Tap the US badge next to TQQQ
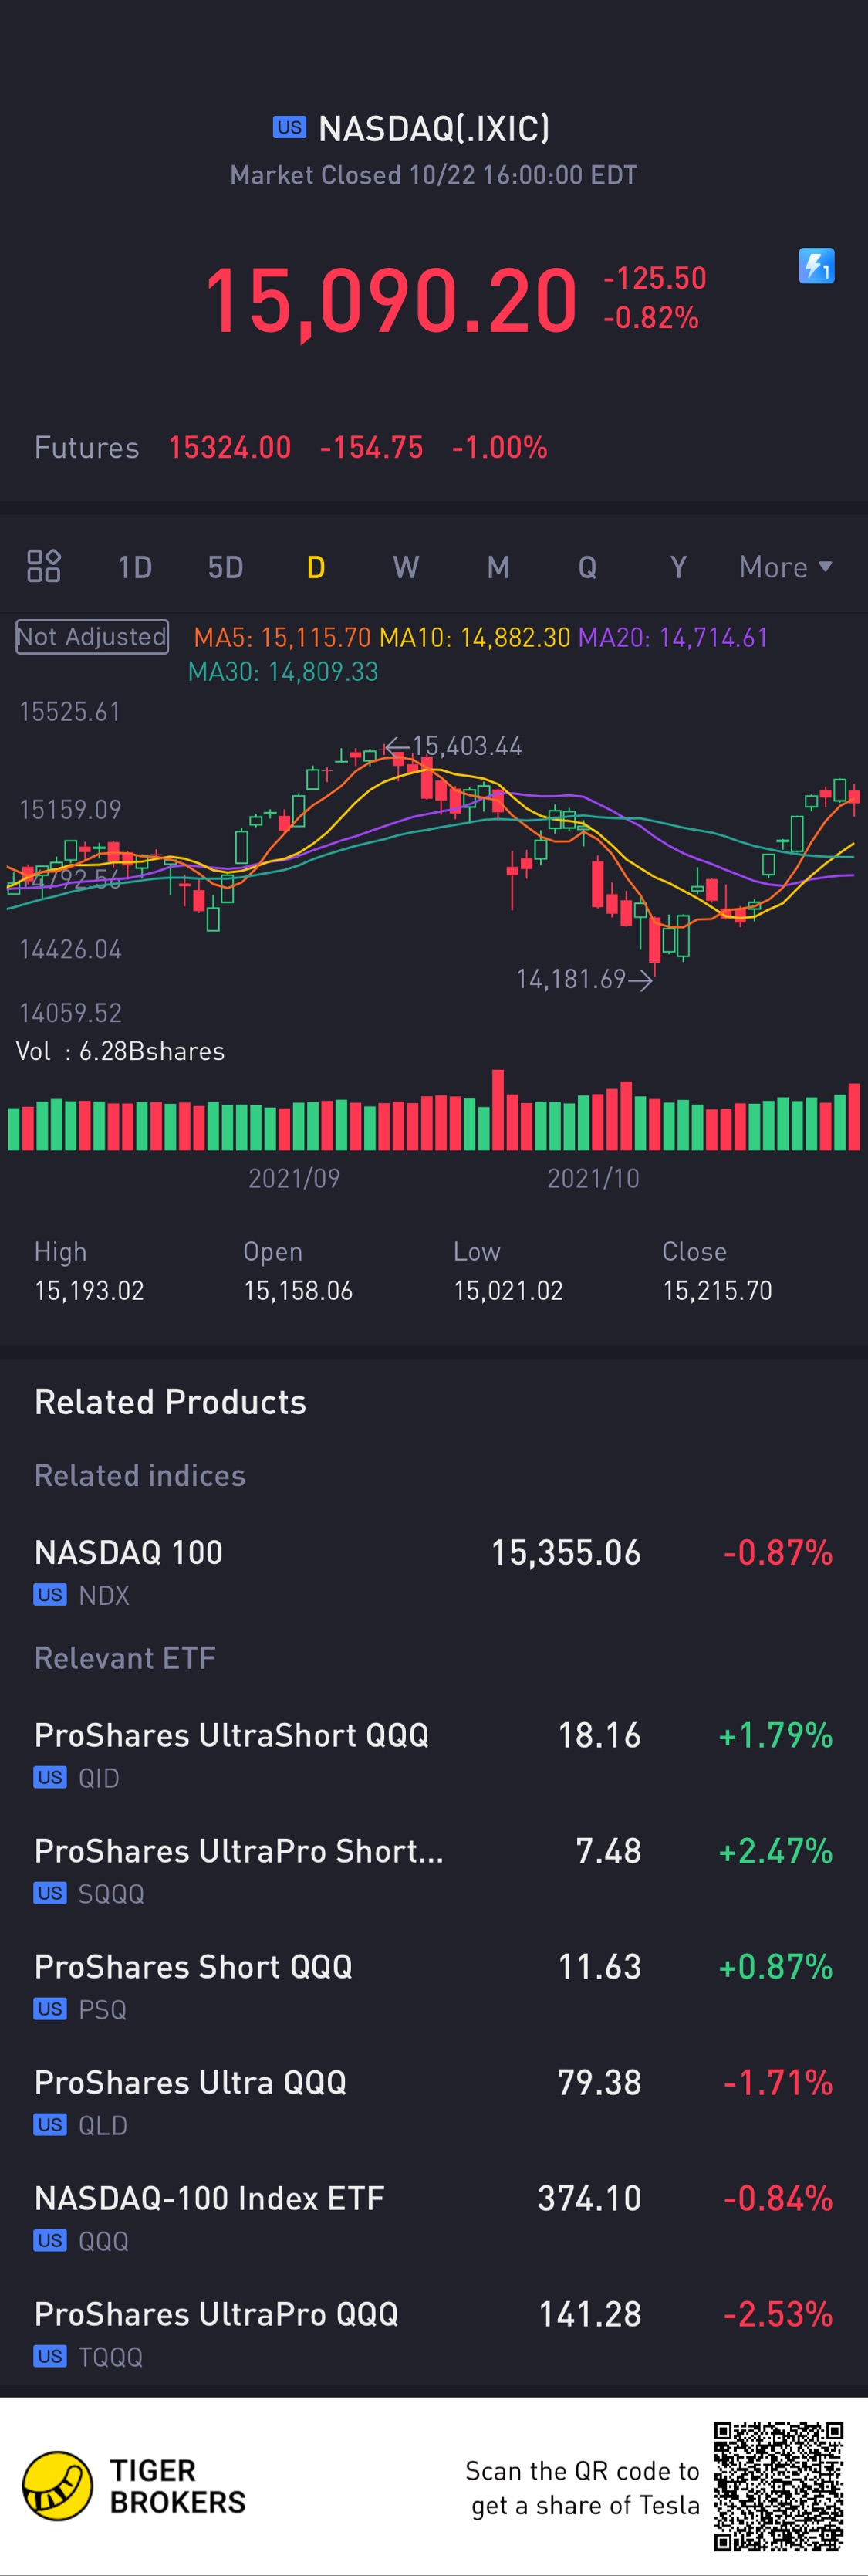 (x=50, y=2356)
